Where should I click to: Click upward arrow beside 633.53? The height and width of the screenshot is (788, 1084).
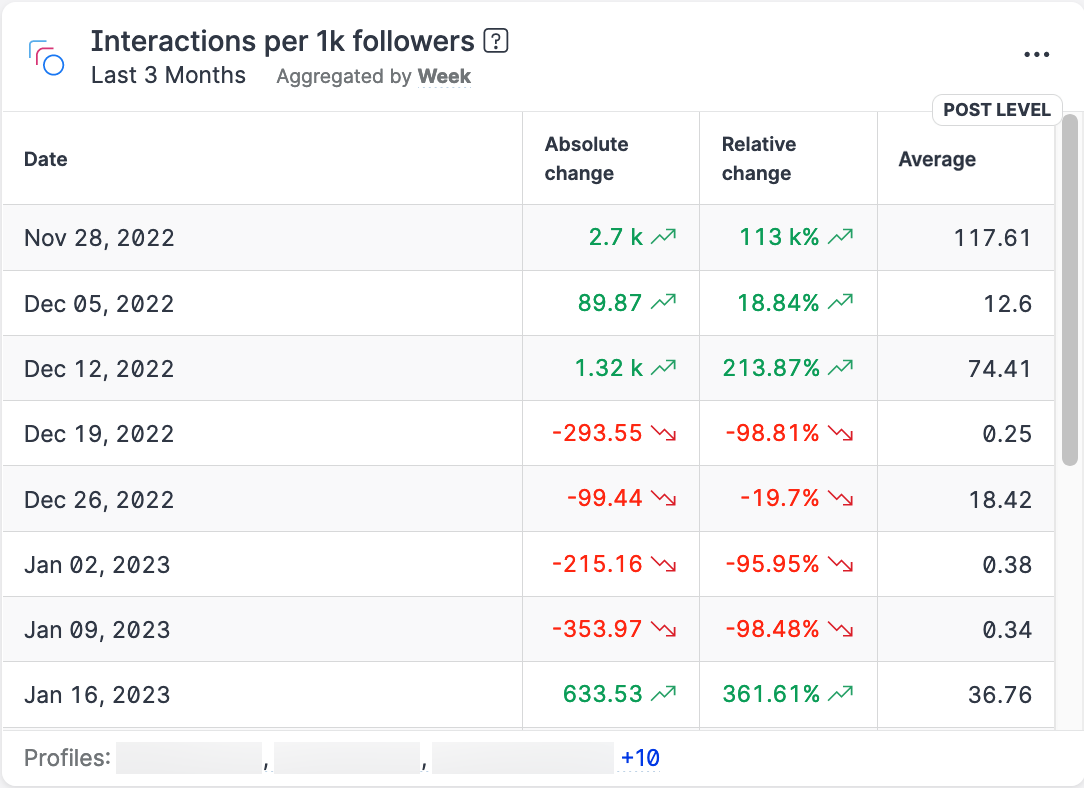[664, 694]
